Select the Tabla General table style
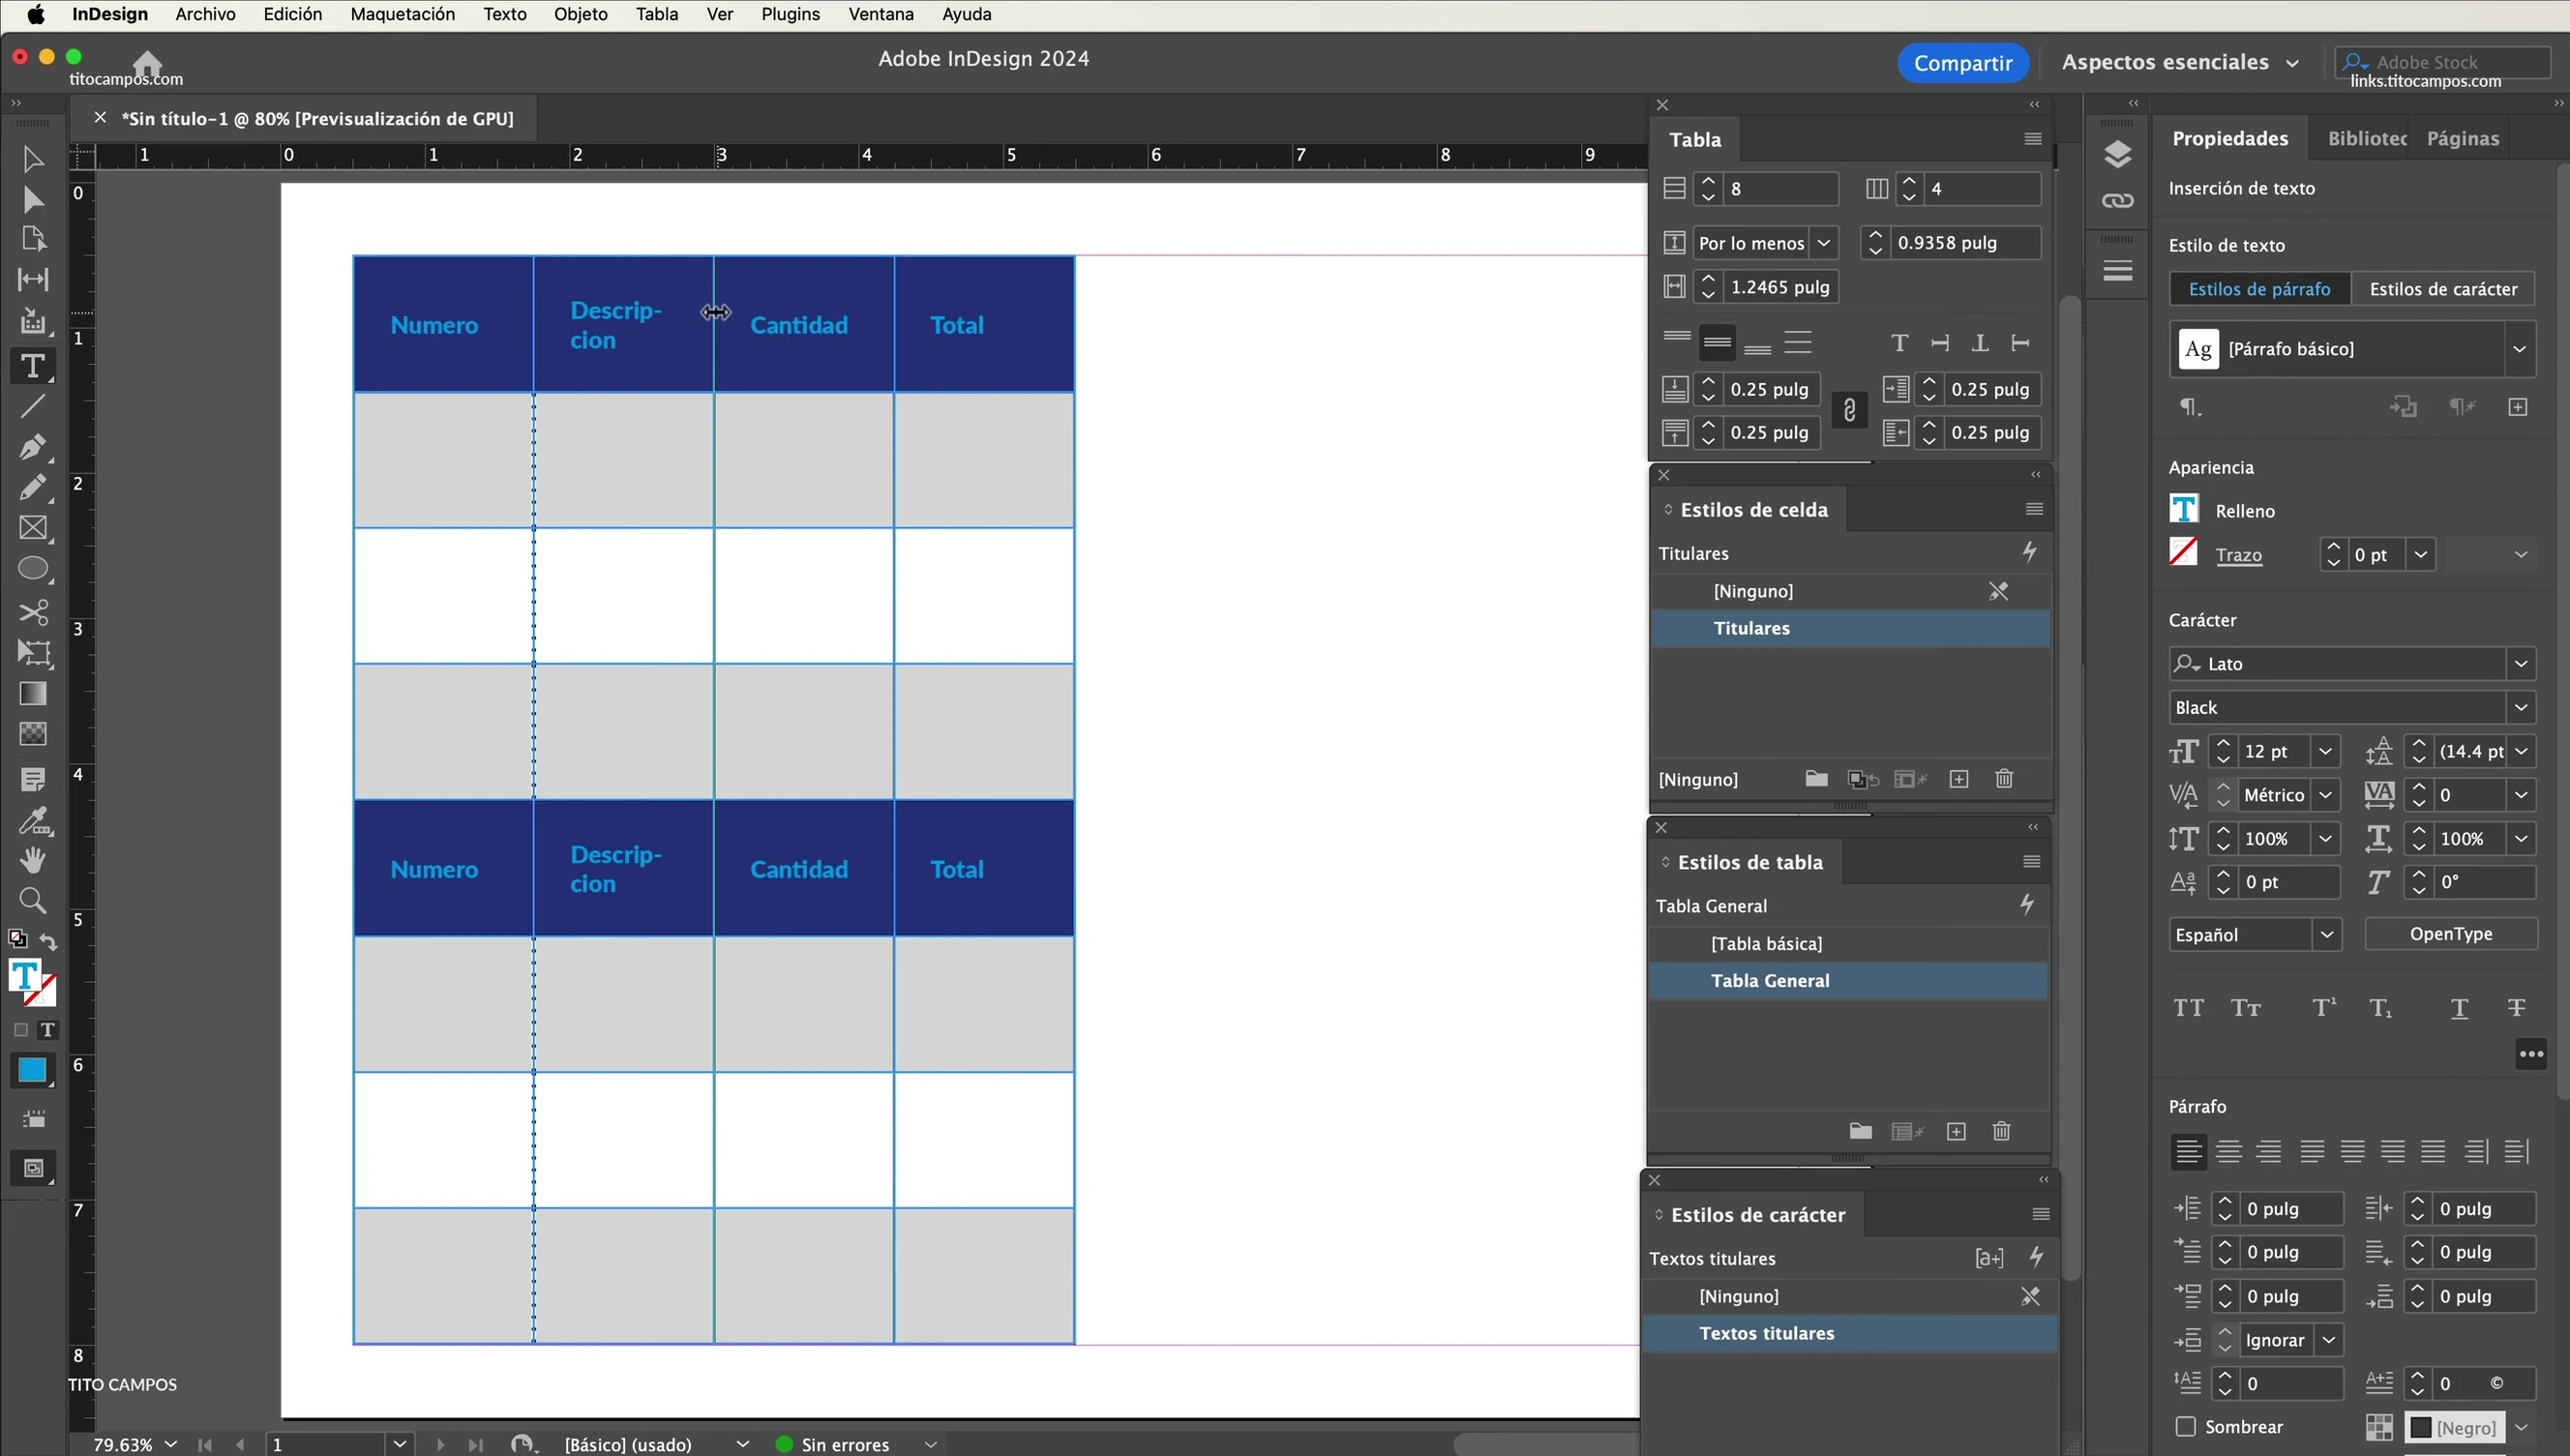This screenshot has height=1456, width=2570. (x=1848, y=981)
